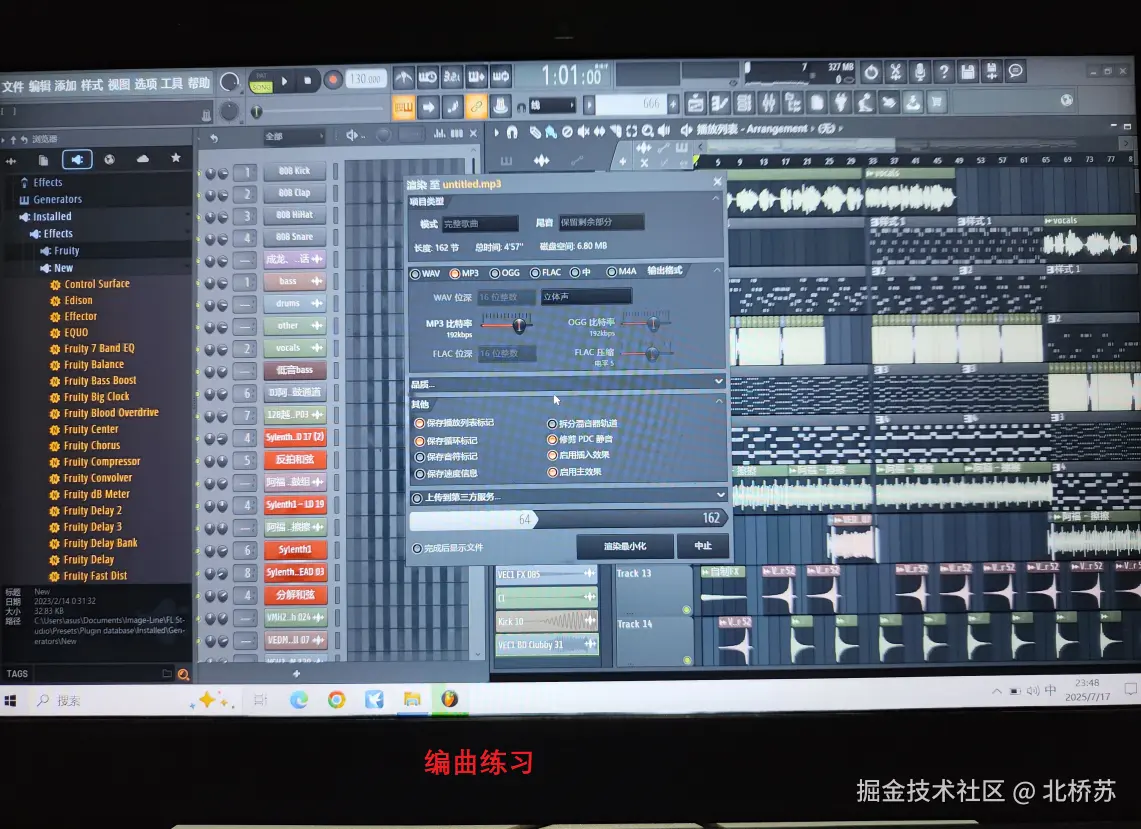Open the Mixer faders icon

768,103
